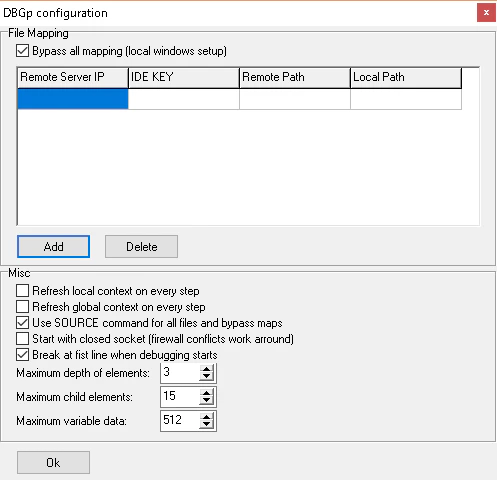Select the empty Remote Path cell
This screenshot has height=480, width=497.
[295, 99]
